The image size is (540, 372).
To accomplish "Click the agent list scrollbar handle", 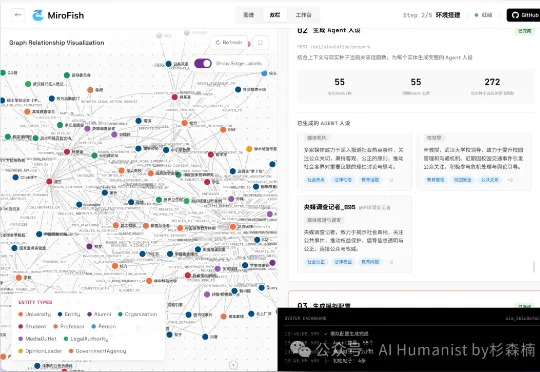I will click(534, 267).
